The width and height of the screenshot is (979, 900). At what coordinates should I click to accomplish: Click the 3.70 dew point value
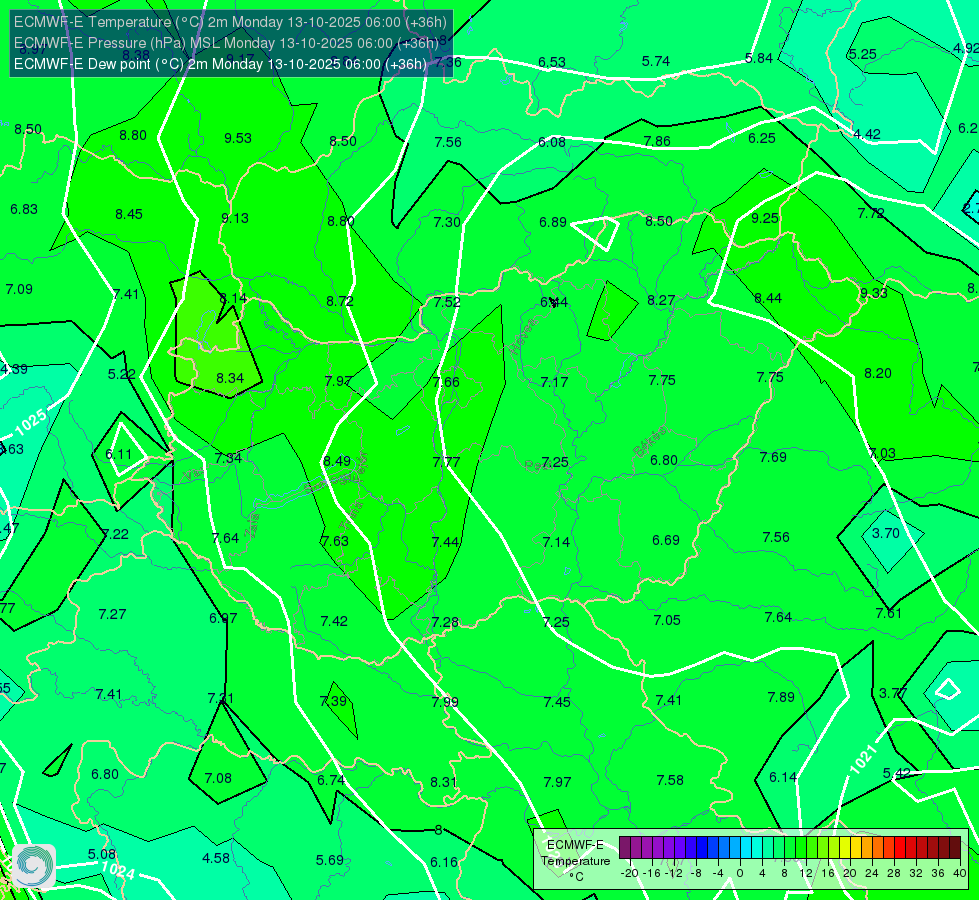pyautogui.click(x=885, y=533)
